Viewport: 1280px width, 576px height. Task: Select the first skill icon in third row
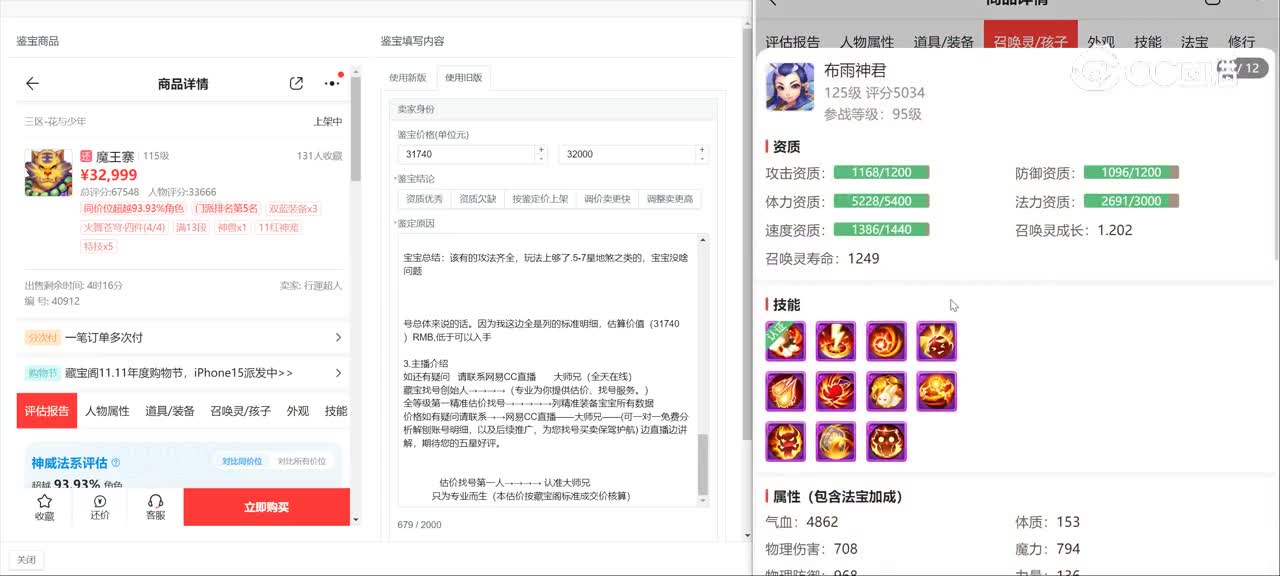(x=786, y=441)
